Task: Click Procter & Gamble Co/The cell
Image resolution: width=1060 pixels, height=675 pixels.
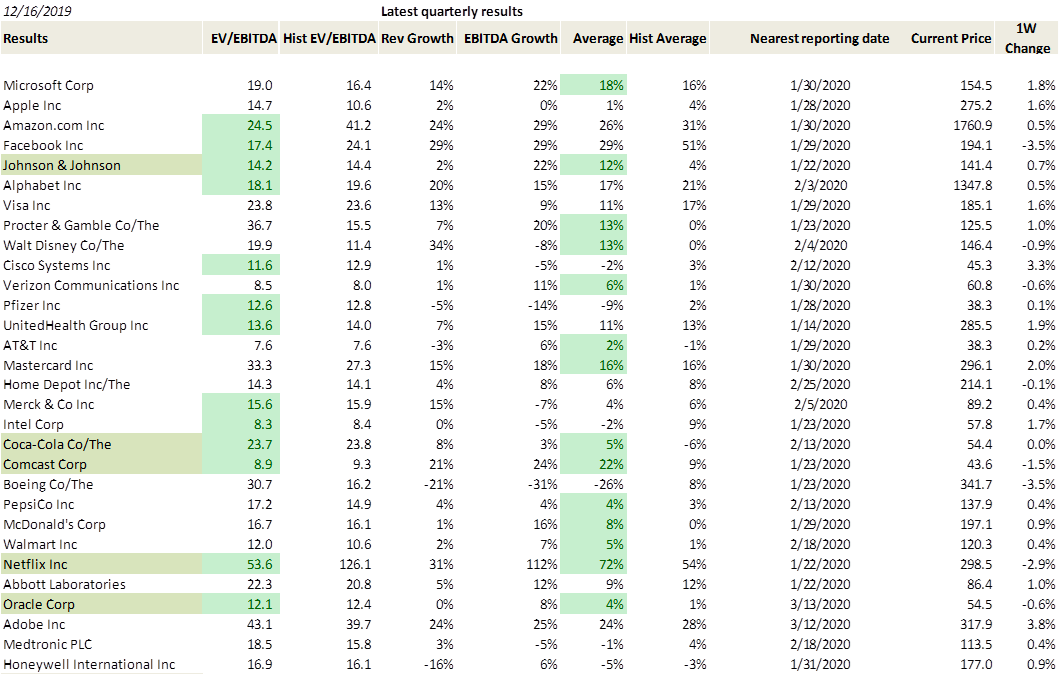Action: (x=81, y=225)
